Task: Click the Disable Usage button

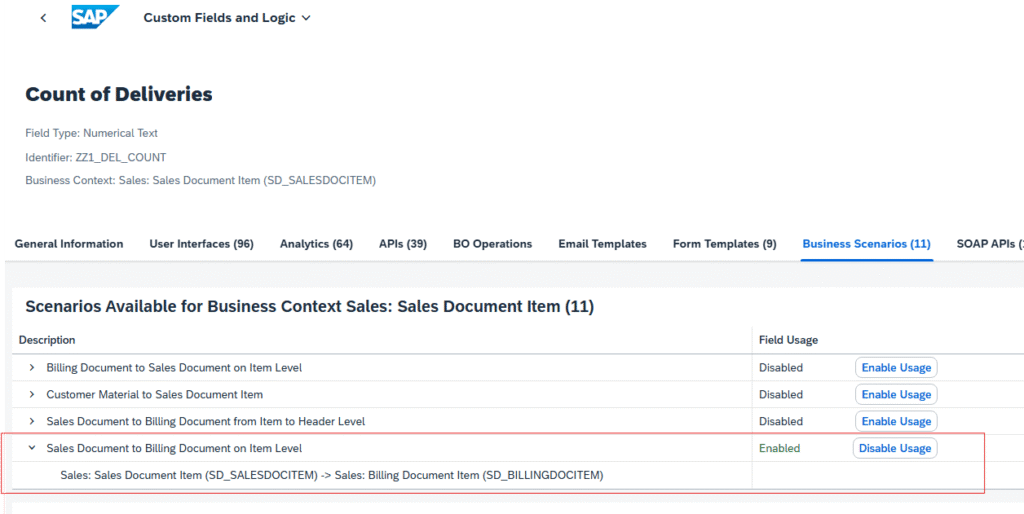Action: 895,449
